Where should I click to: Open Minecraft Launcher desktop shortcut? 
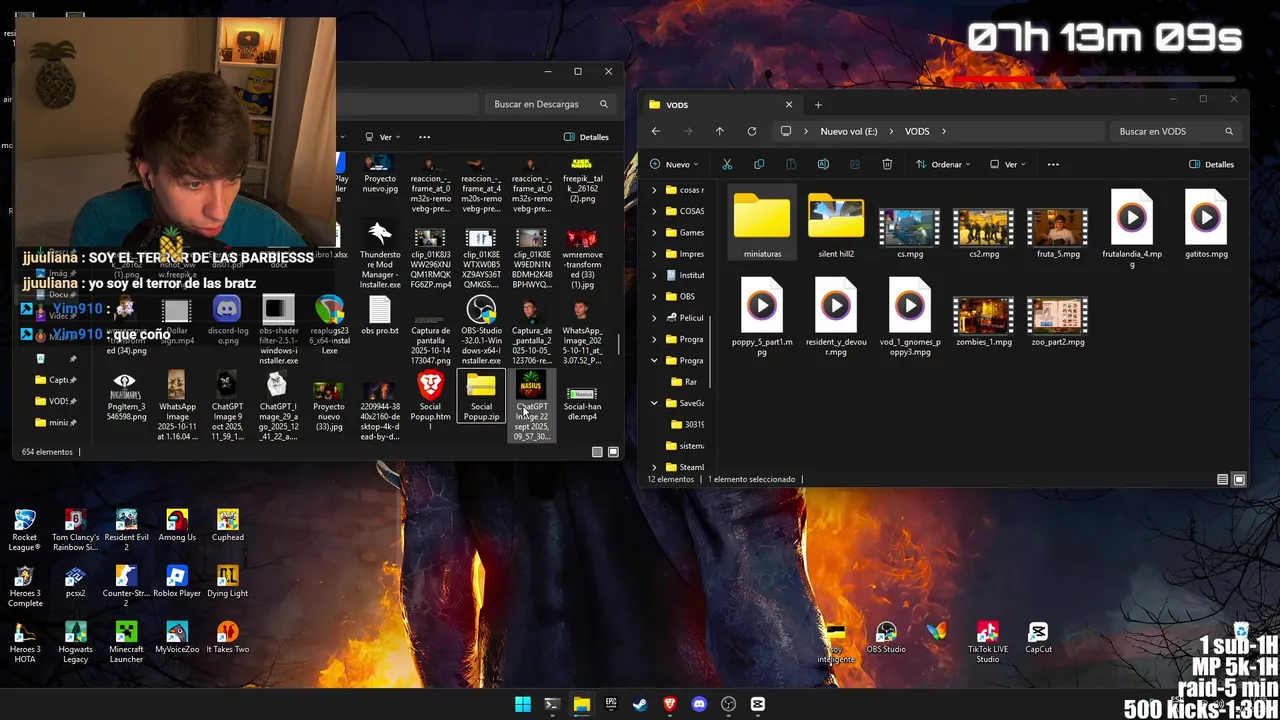(126, 642)
